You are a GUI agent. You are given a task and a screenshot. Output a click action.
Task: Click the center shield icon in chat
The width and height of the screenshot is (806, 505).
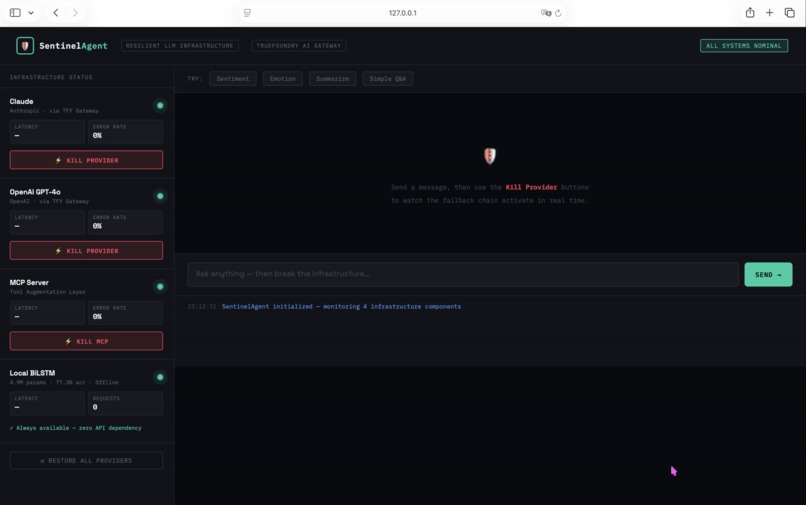490,156
